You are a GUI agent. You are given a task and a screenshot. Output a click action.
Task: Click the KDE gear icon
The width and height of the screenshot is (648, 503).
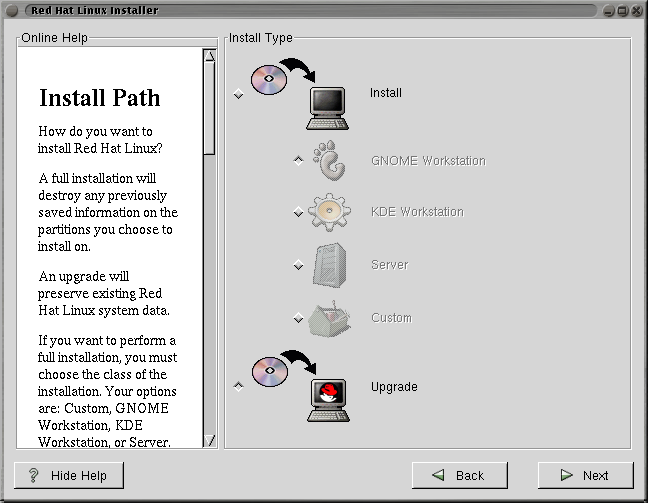[x=329, y=212]
